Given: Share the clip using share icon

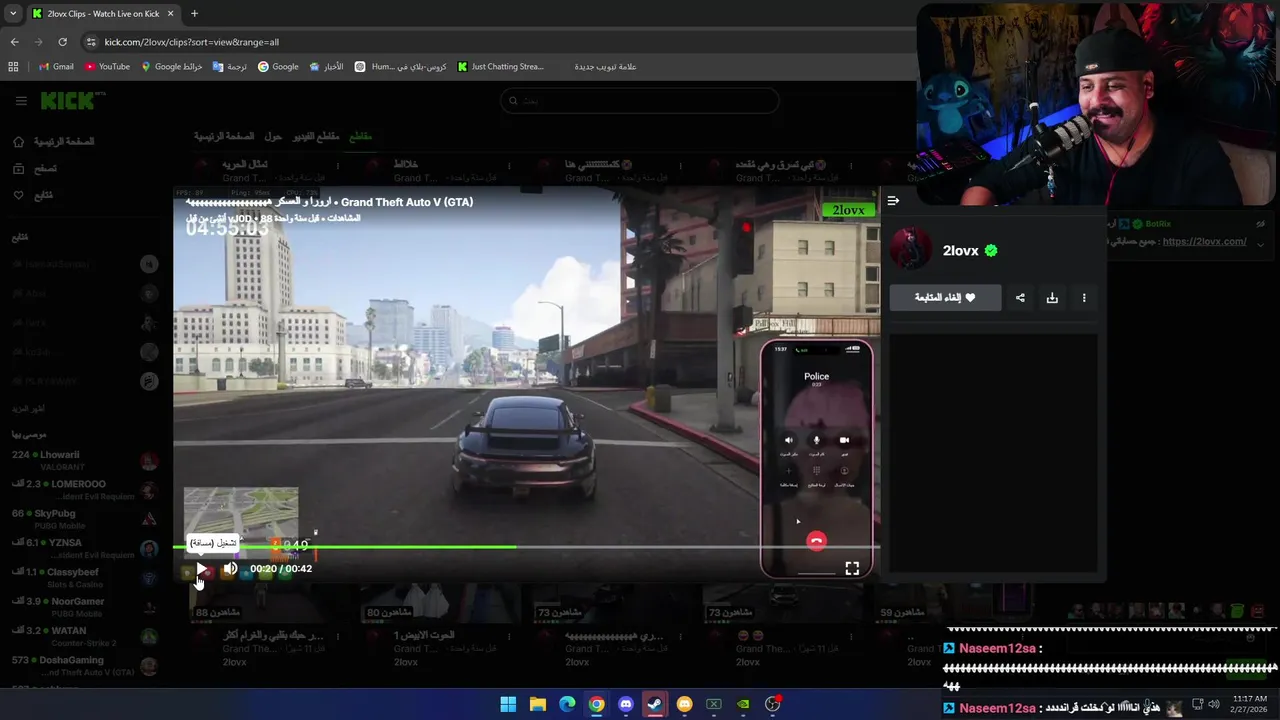Looking at the screenshot, I should tap(1020, 297).
